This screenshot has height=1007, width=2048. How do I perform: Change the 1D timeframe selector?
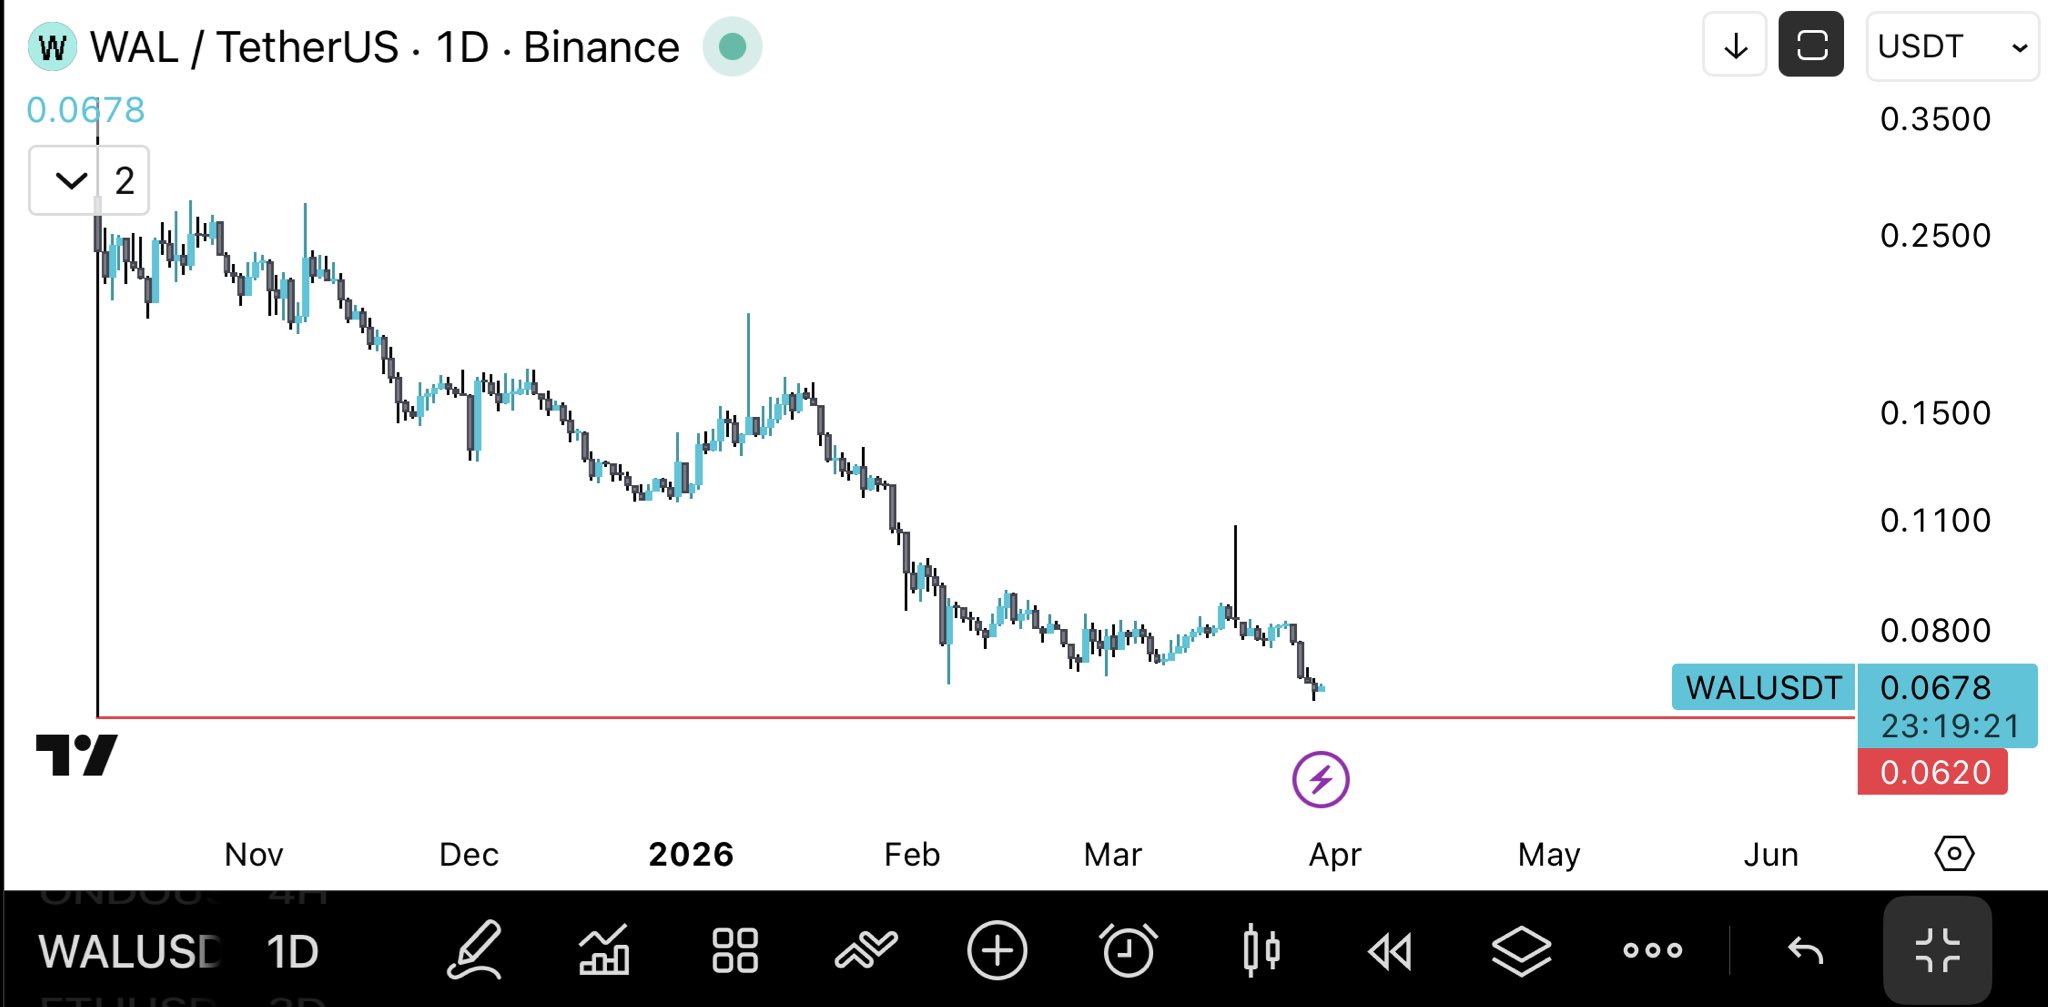pos(292,952)
